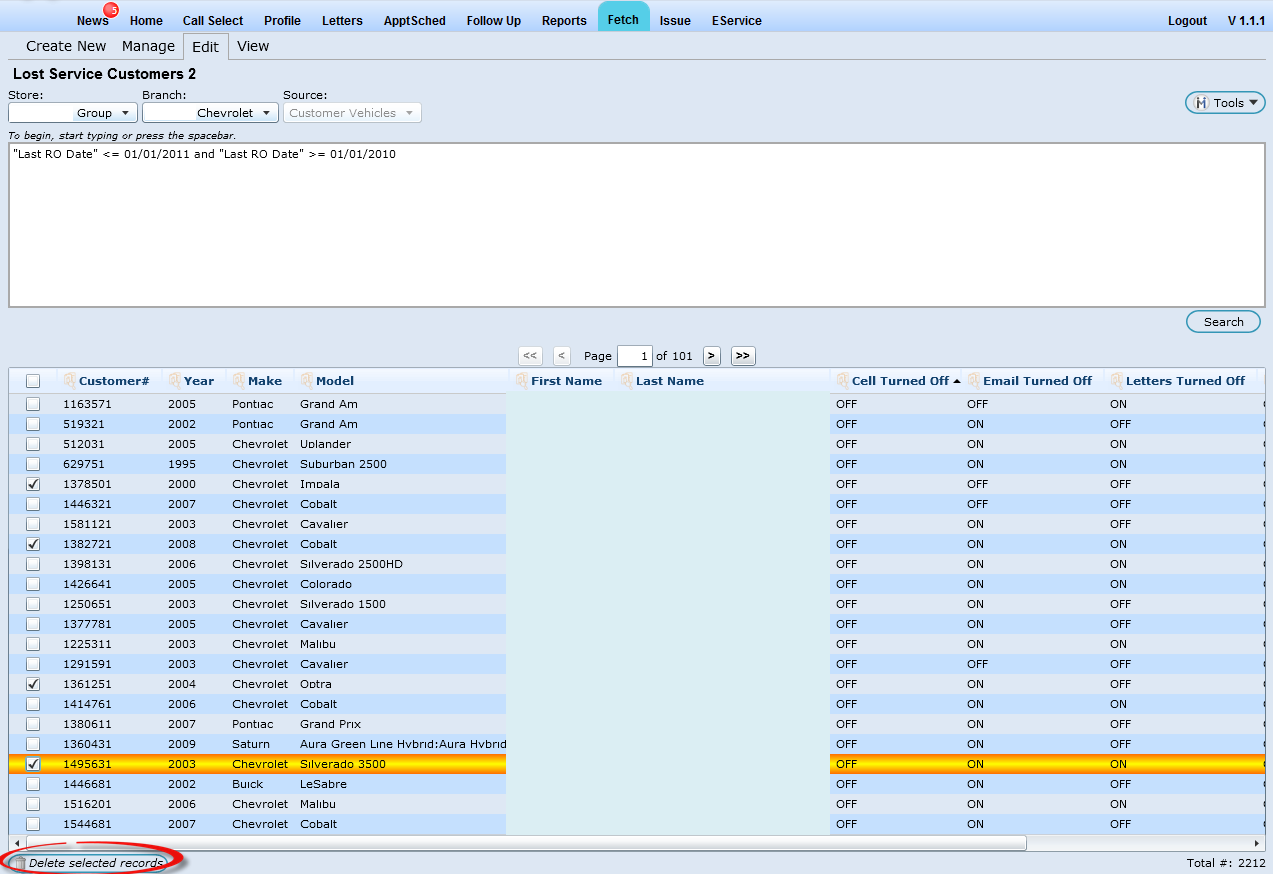
Task: Open the Branch dropdown showing Chevrolet
Action: [x=210, y=113]
